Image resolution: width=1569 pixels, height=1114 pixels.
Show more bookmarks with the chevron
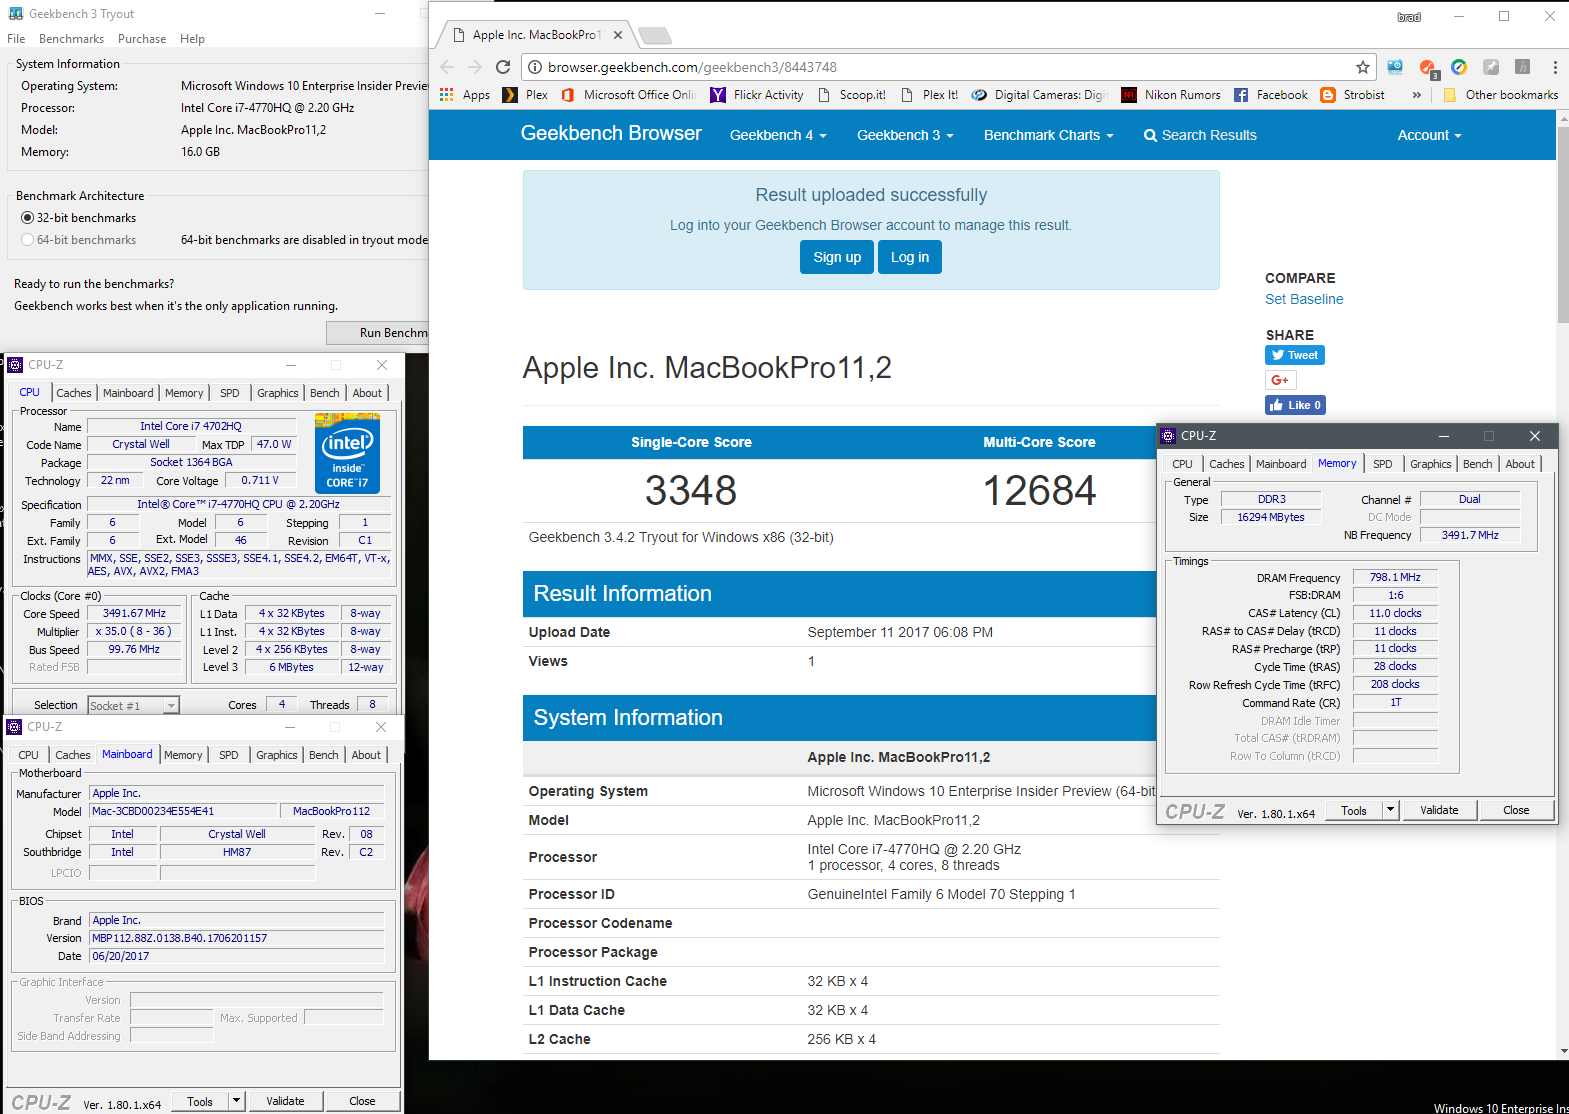tap(1416, 95)
